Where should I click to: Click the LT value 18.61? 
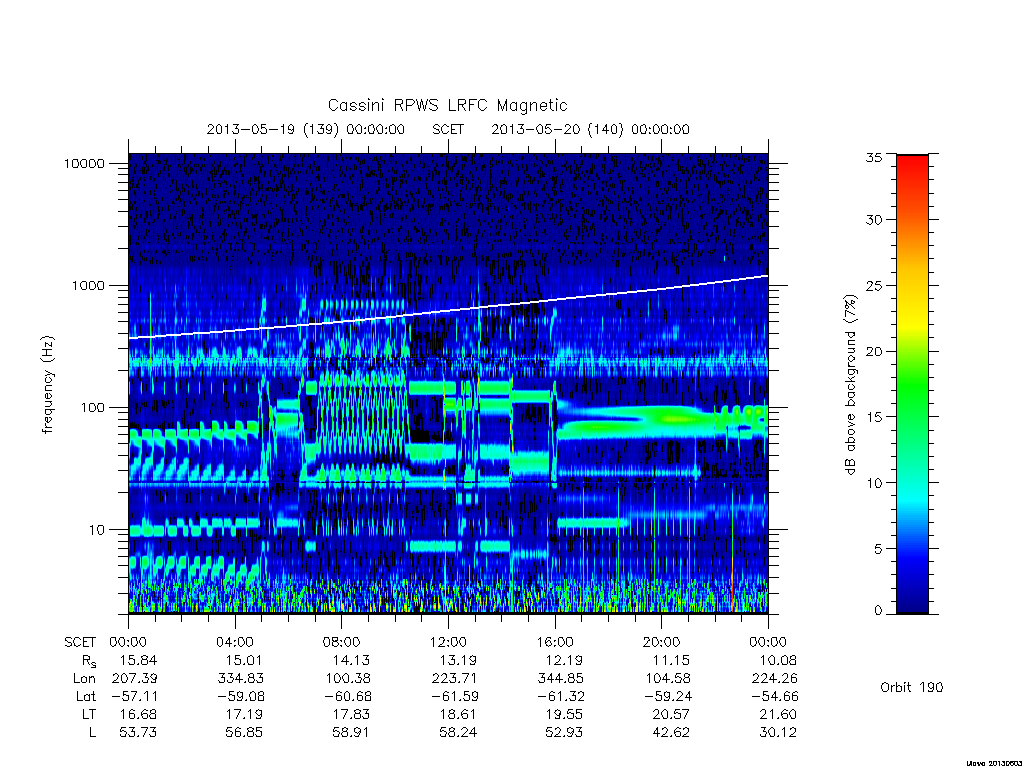pos(458,714)
